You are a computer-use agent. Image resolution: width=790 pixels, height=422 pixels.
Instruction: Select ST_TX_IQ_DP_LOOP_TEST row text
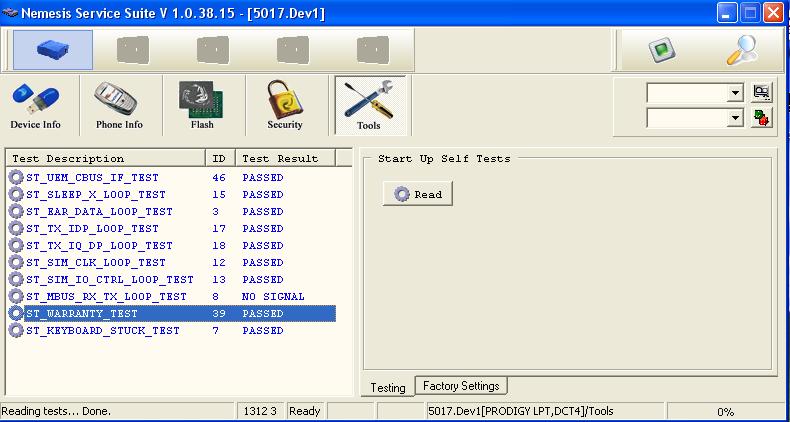click(99, 246)
